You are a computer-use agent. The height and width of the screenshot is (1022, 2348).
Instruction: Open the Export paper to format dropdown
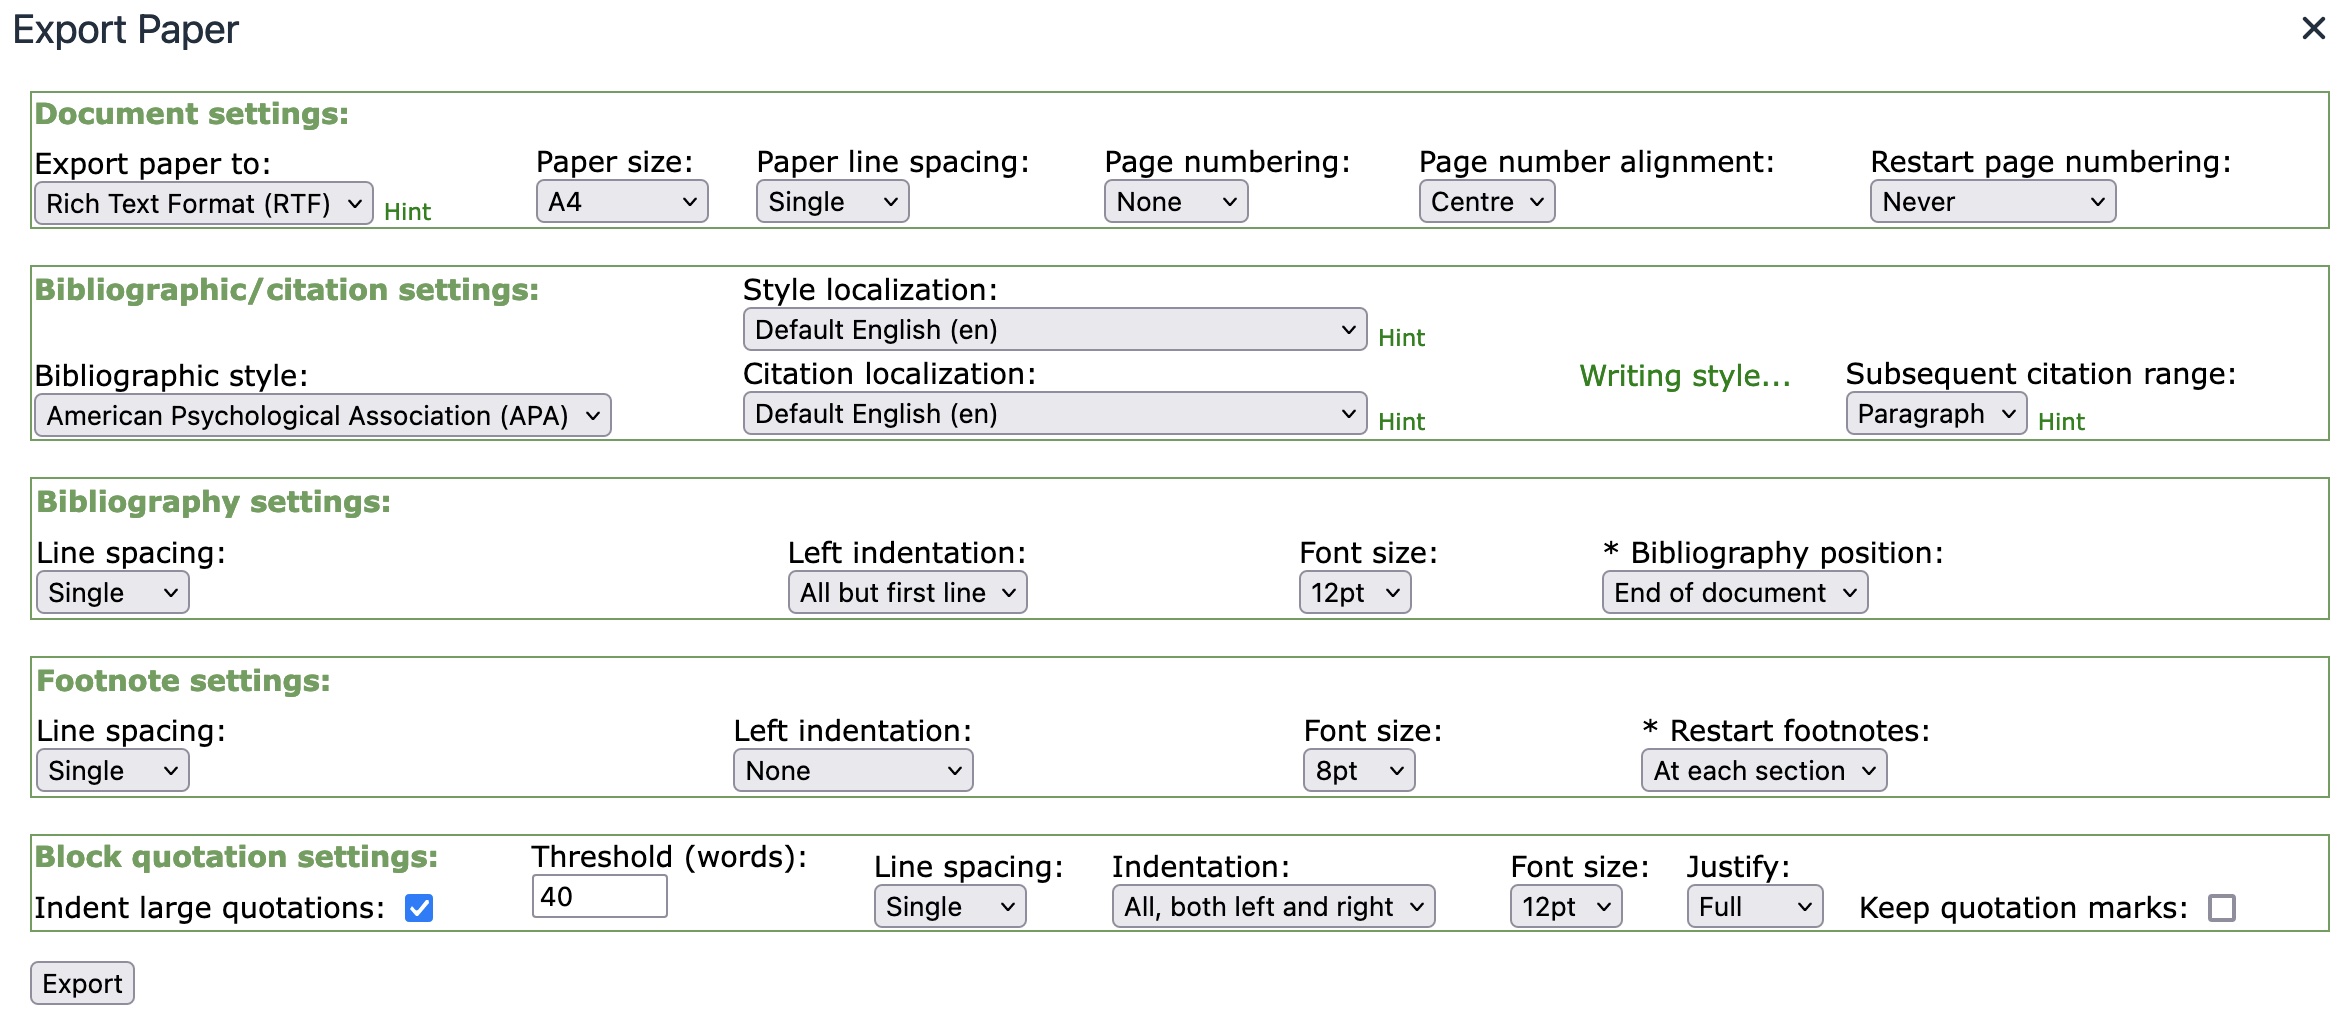203,202
